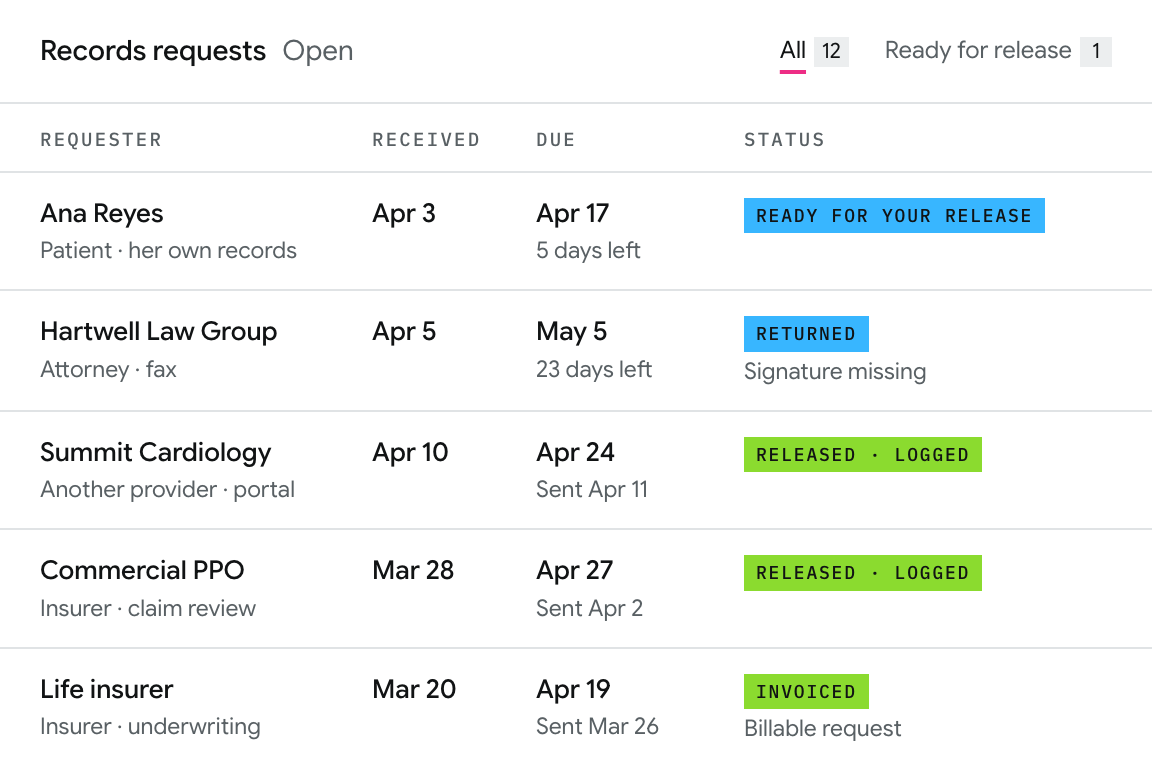Click the Open label beside the heading
1152x768 pixels.
(318, 51)
